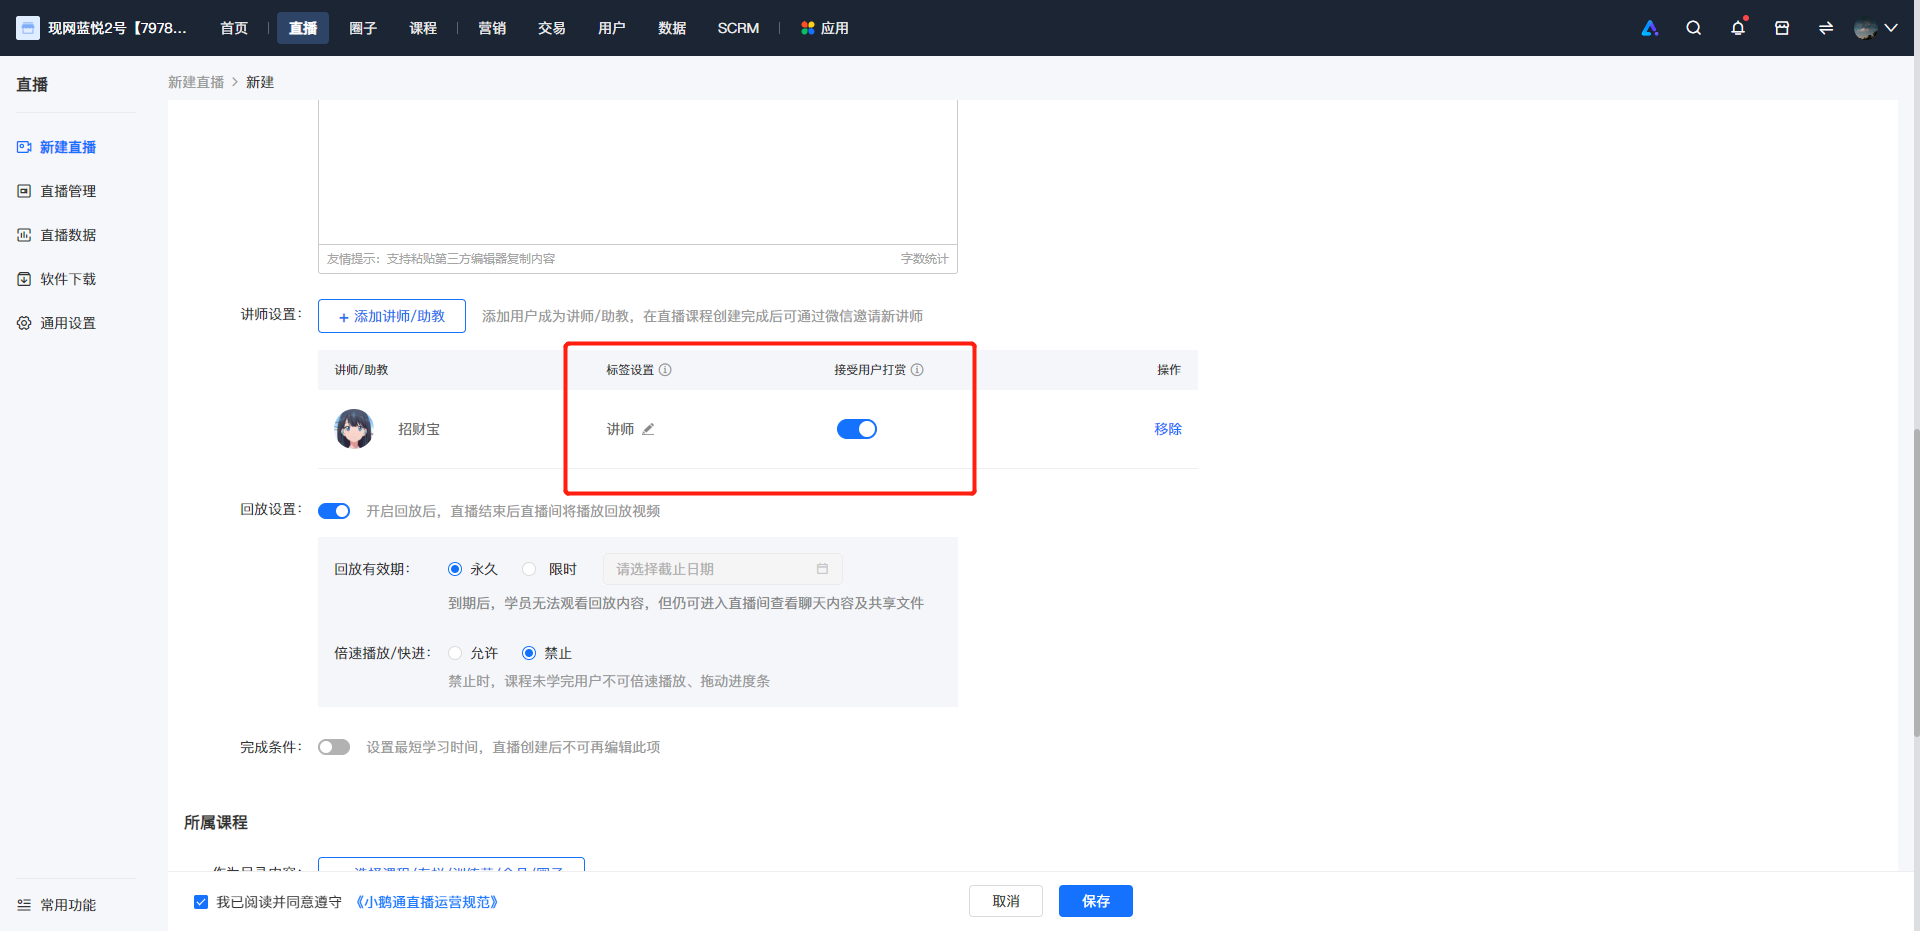The height and width of the screenshot is (931, 1920).
Task: Select 永久 replay validity radio
Action: (455, 569)
